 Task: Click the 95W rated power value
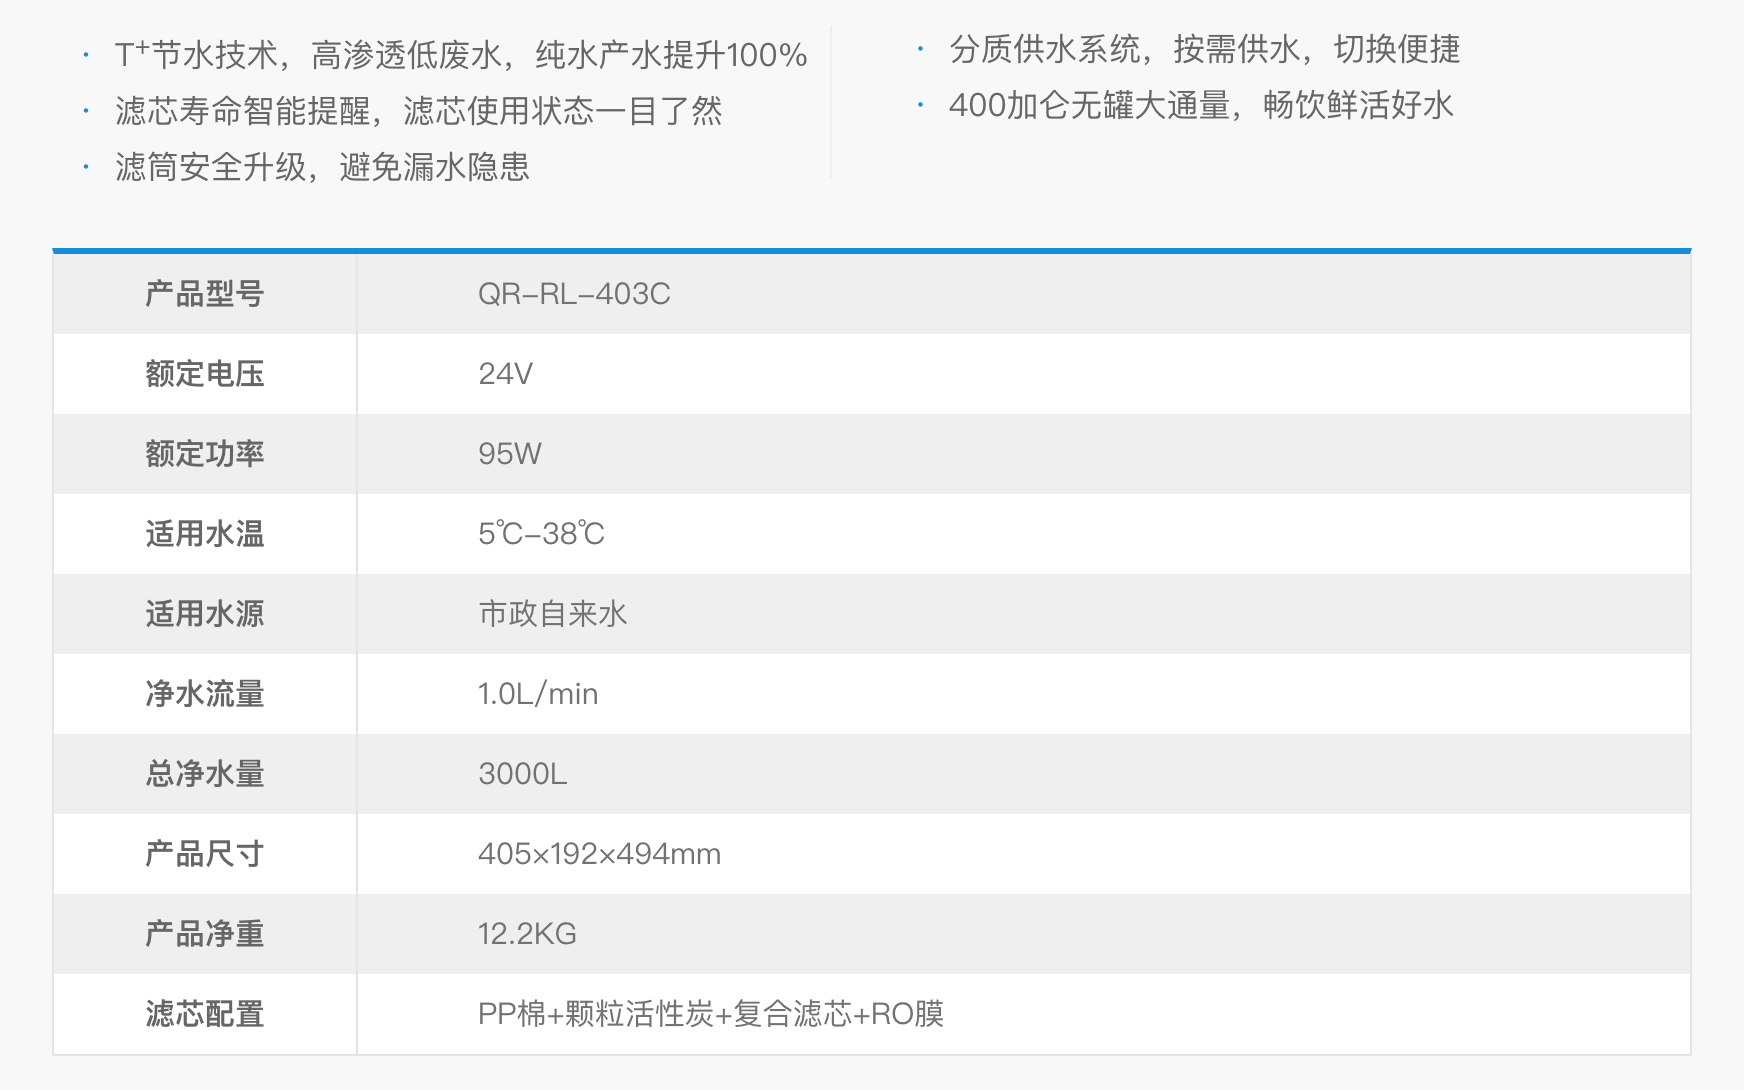click(509, 454)
